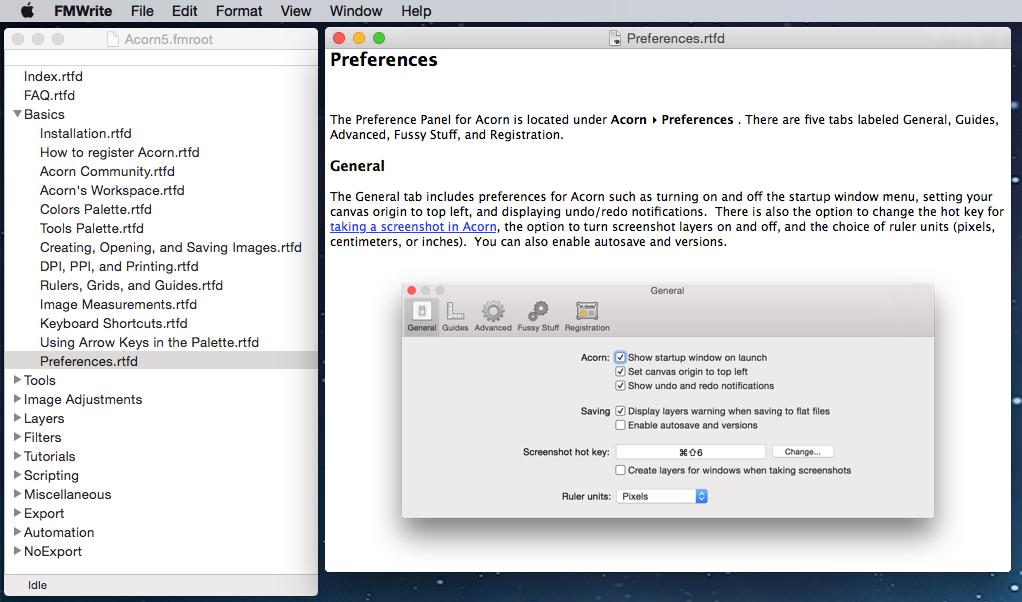Select DPI, PPI, and Printing.rtfd
Viewport: 1022px width, 602px height.
(x=119, y=266)
